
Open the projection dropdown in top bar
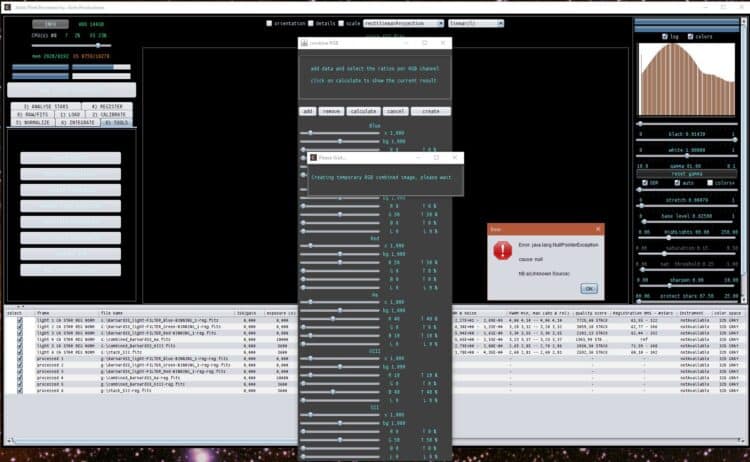pyautogui.click(x=403, y=23)
